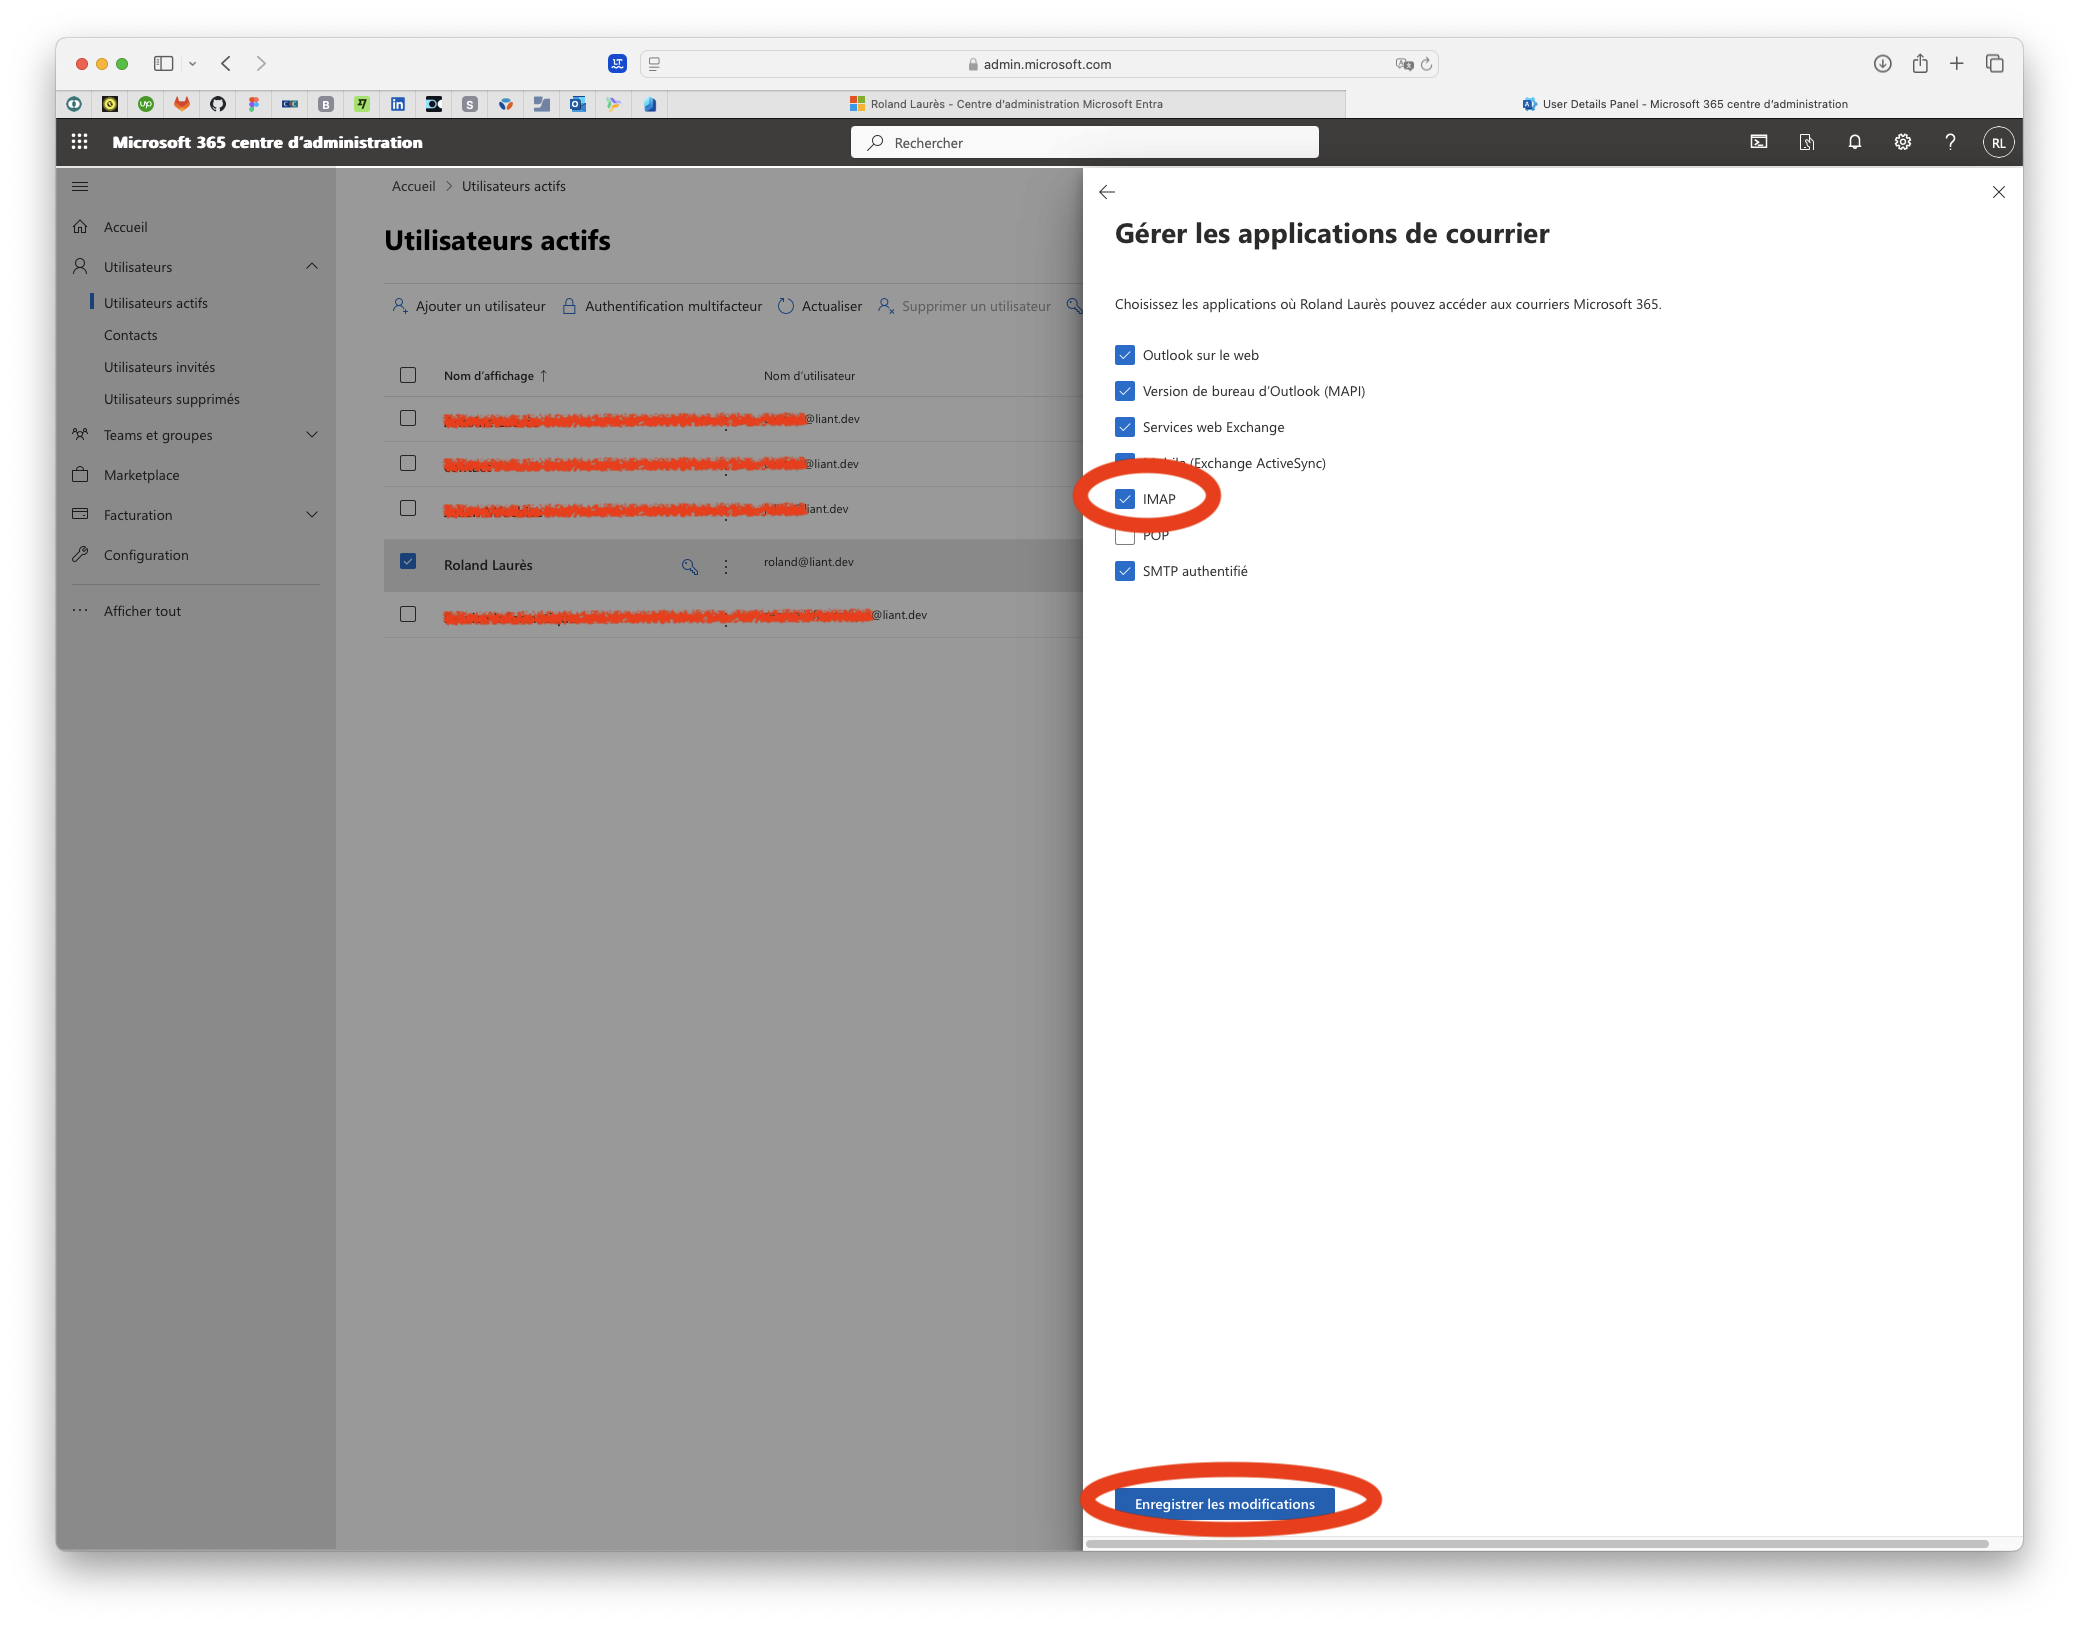Open the Microsoft 365 app launcher grid
The image size is (2079, 1625).
(x=80, y=142)
